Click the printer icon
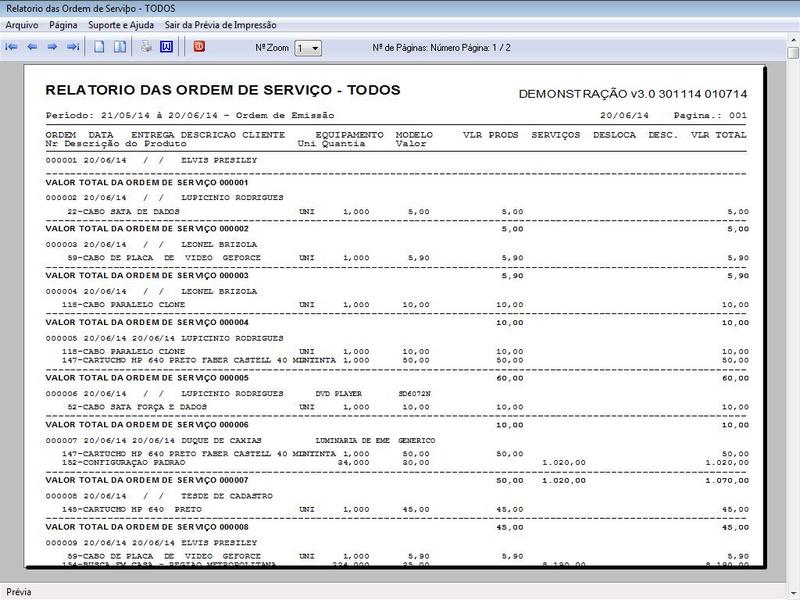 click(146, 47)
